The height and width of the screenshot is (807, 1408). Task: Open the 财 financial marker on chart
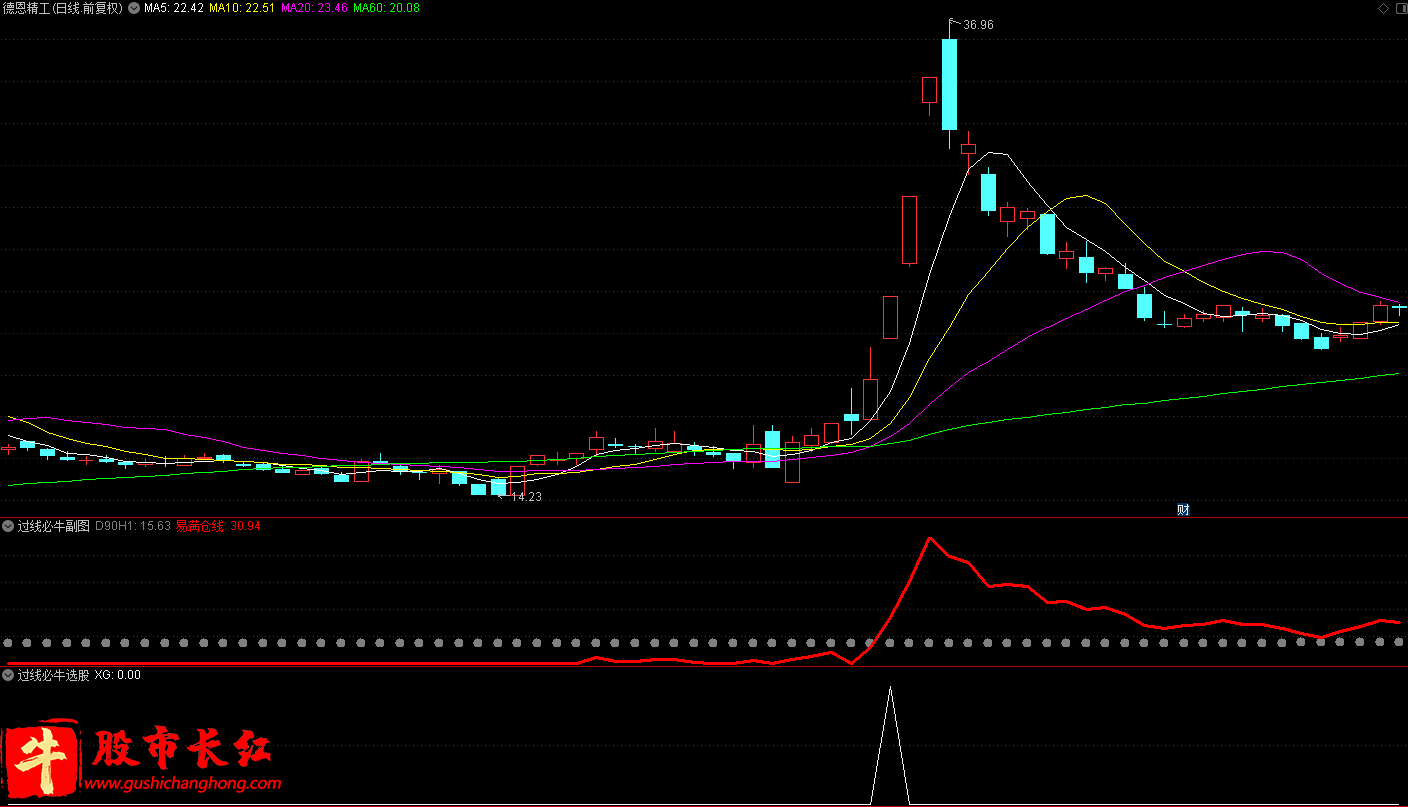click(x=1183, y=509)
